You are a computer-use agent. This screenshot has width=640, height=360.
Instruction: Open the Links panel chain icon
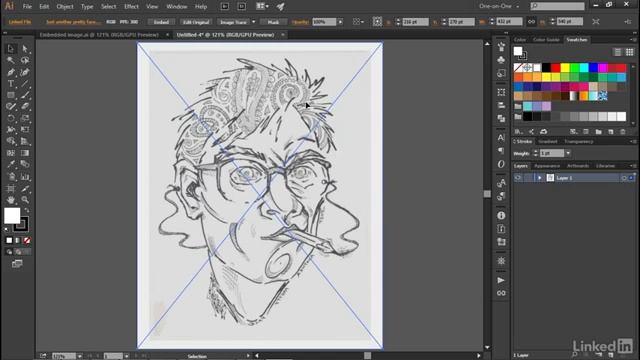pos(501,293)
